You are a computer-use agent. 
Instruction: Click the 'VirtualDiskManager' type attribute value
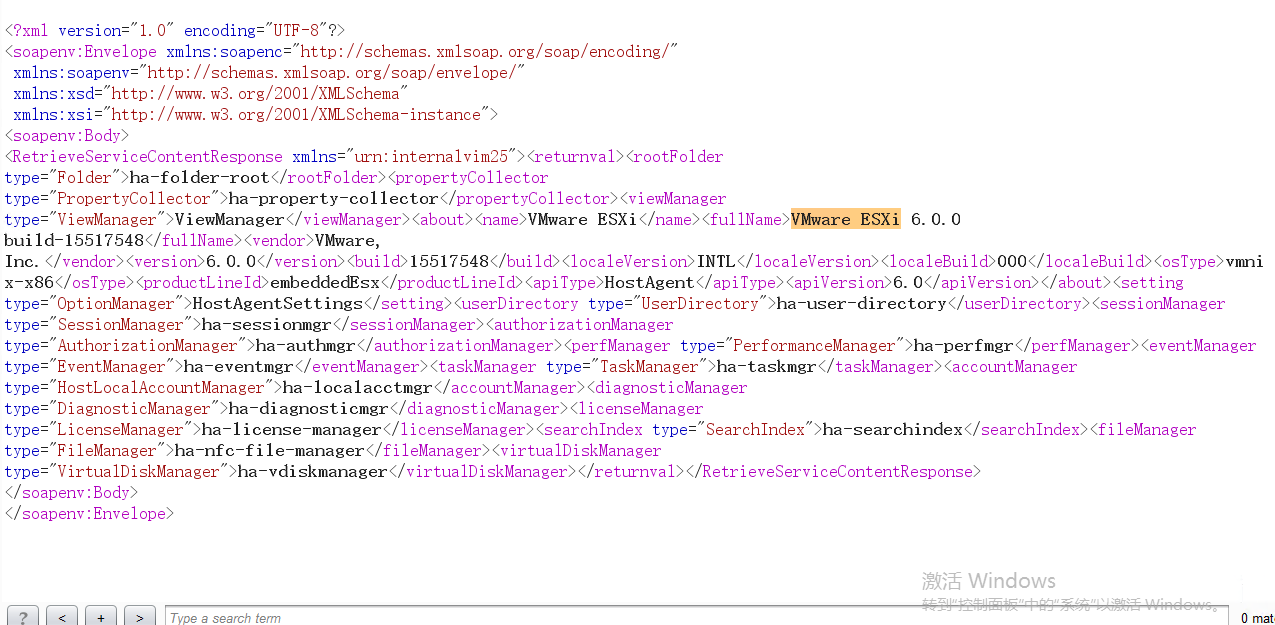click(x=138, y=471)
